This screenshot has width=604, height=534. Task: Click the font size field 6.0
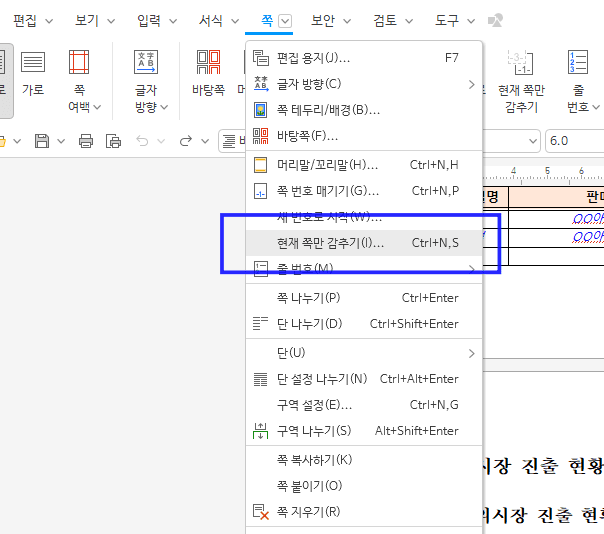tap(575, 141)
